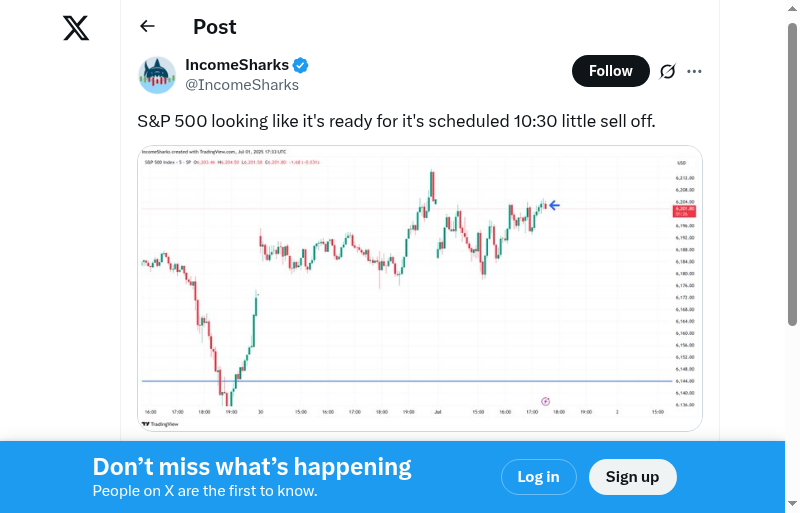The width and height of the screenshot is (800, 513).
Task: Open Grok actions icon beside Follow
Action: [x=668, y=71]
